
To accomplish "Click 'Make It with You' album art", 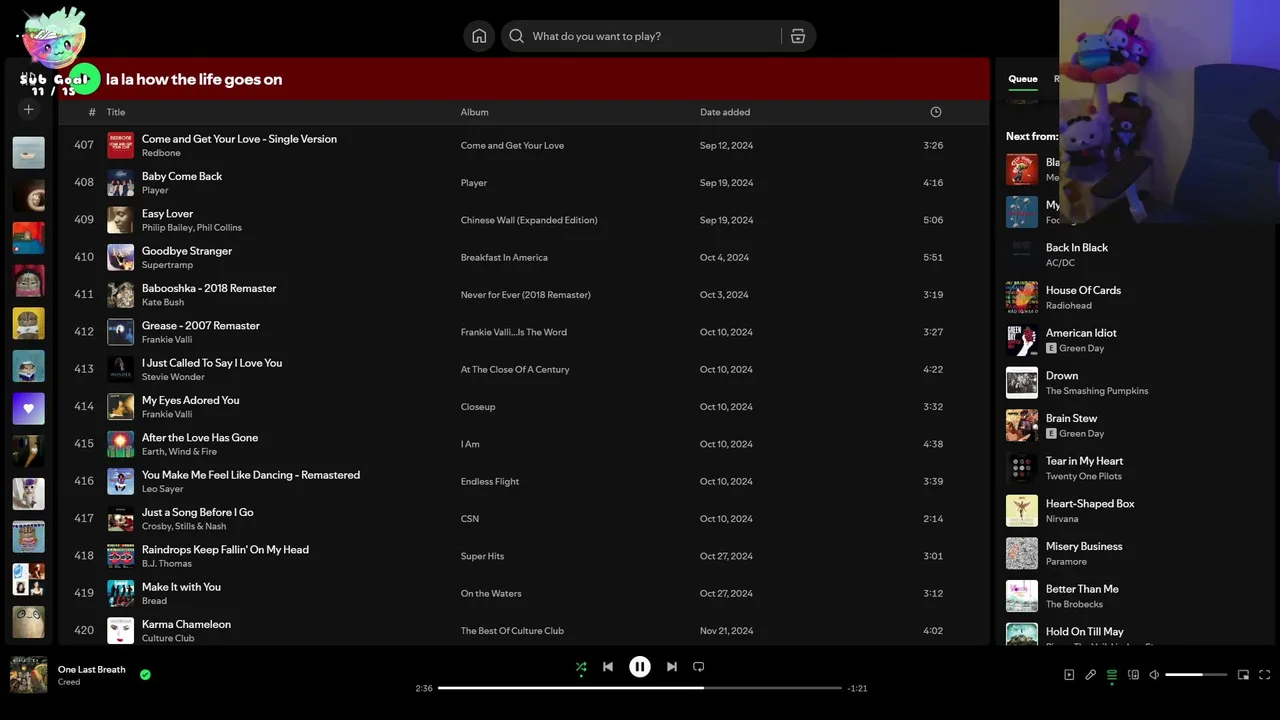I will (x=121, y=593).
